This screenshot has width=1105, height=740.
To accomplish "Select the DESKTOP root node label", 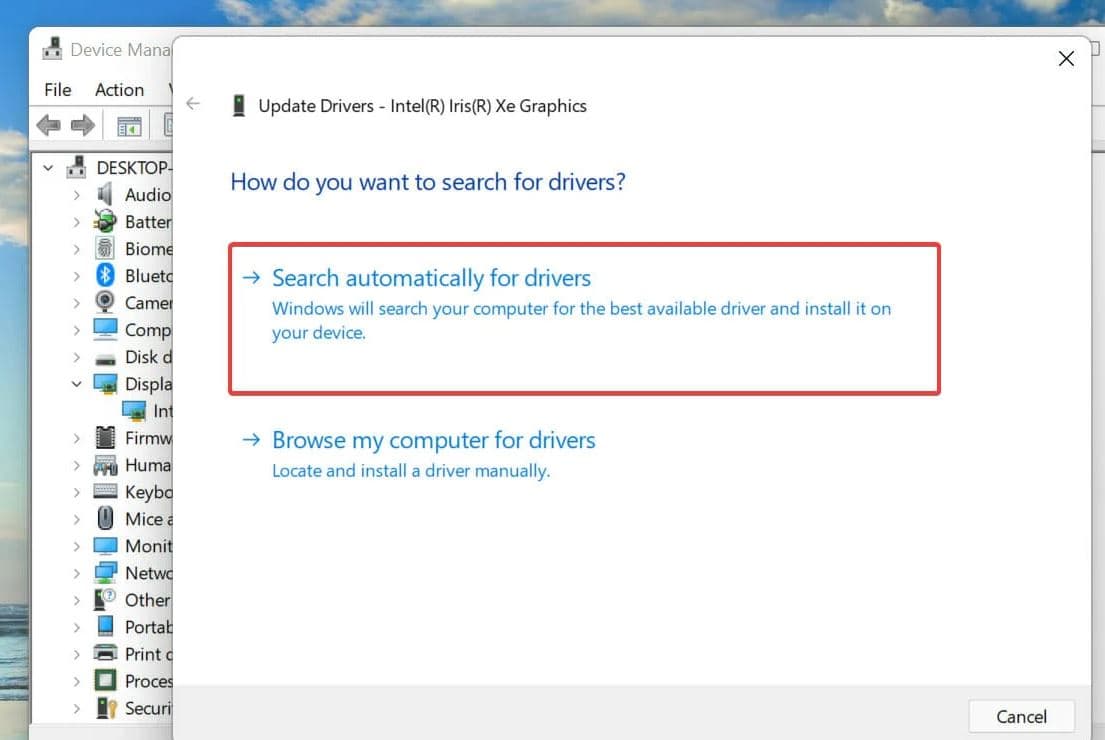I will [134, 168].
